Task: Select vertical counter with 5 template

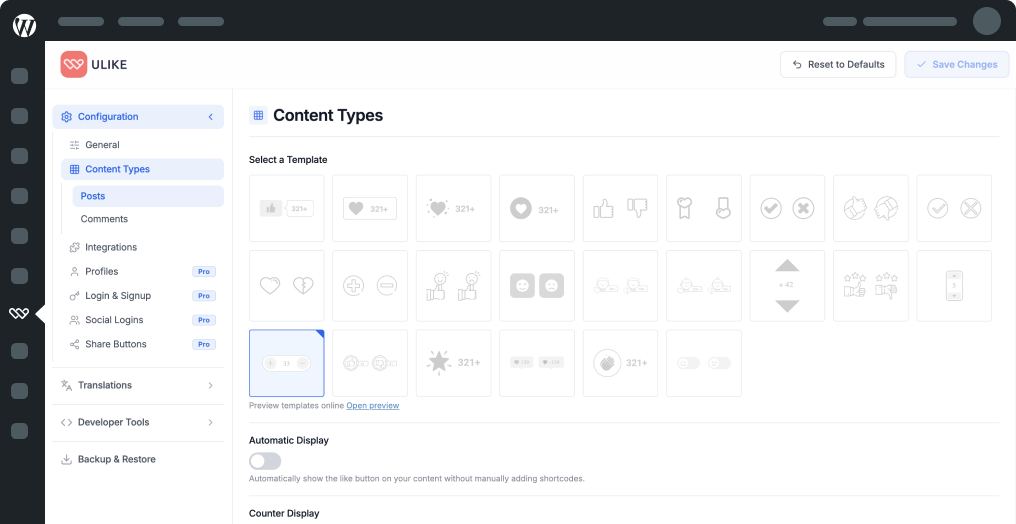Action: pos(954,286)
